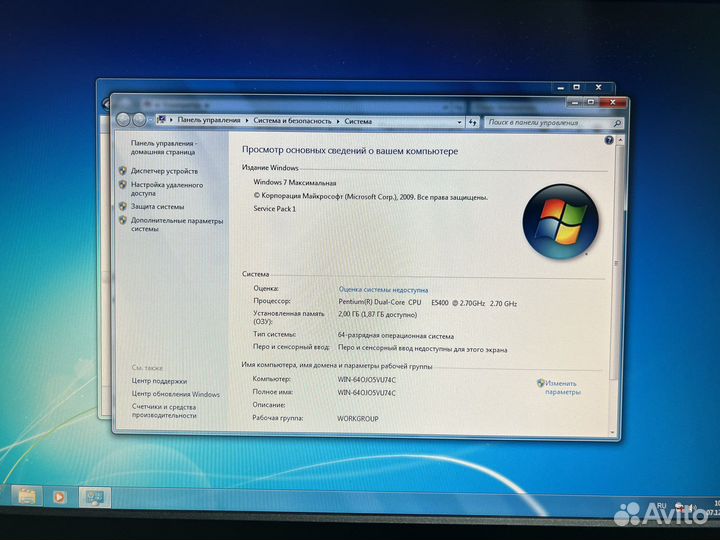Open the blue help question mark icon
This screenshot has height=540, width=720.
coord(609,140)
